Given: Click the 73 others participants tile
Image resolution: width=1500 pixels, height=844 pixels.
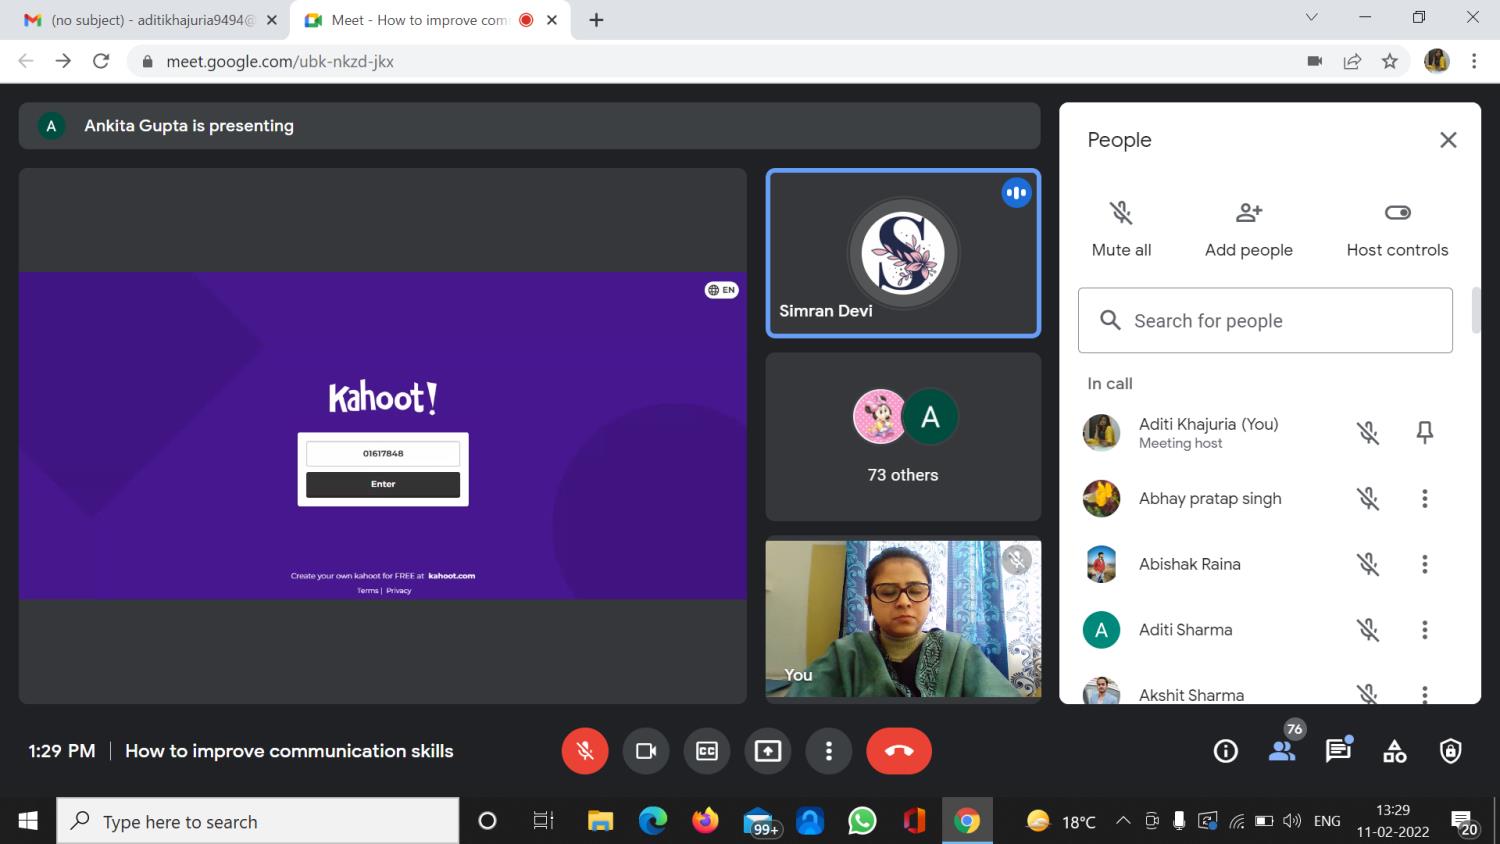Looking at the screenshot, I should click(x=903, y=437).
